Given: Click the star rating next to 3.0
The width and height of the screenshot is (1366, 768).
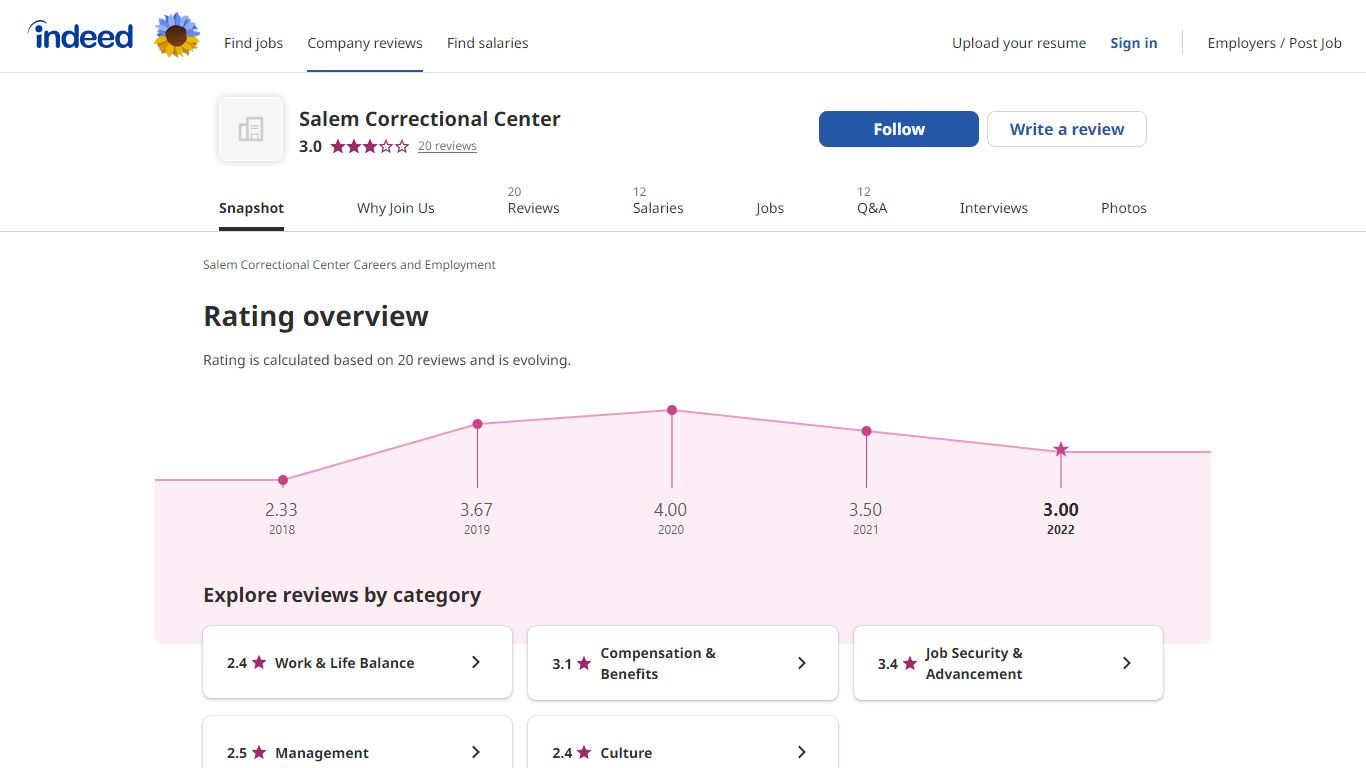Looking at the screenshot, I should point(369,146).
